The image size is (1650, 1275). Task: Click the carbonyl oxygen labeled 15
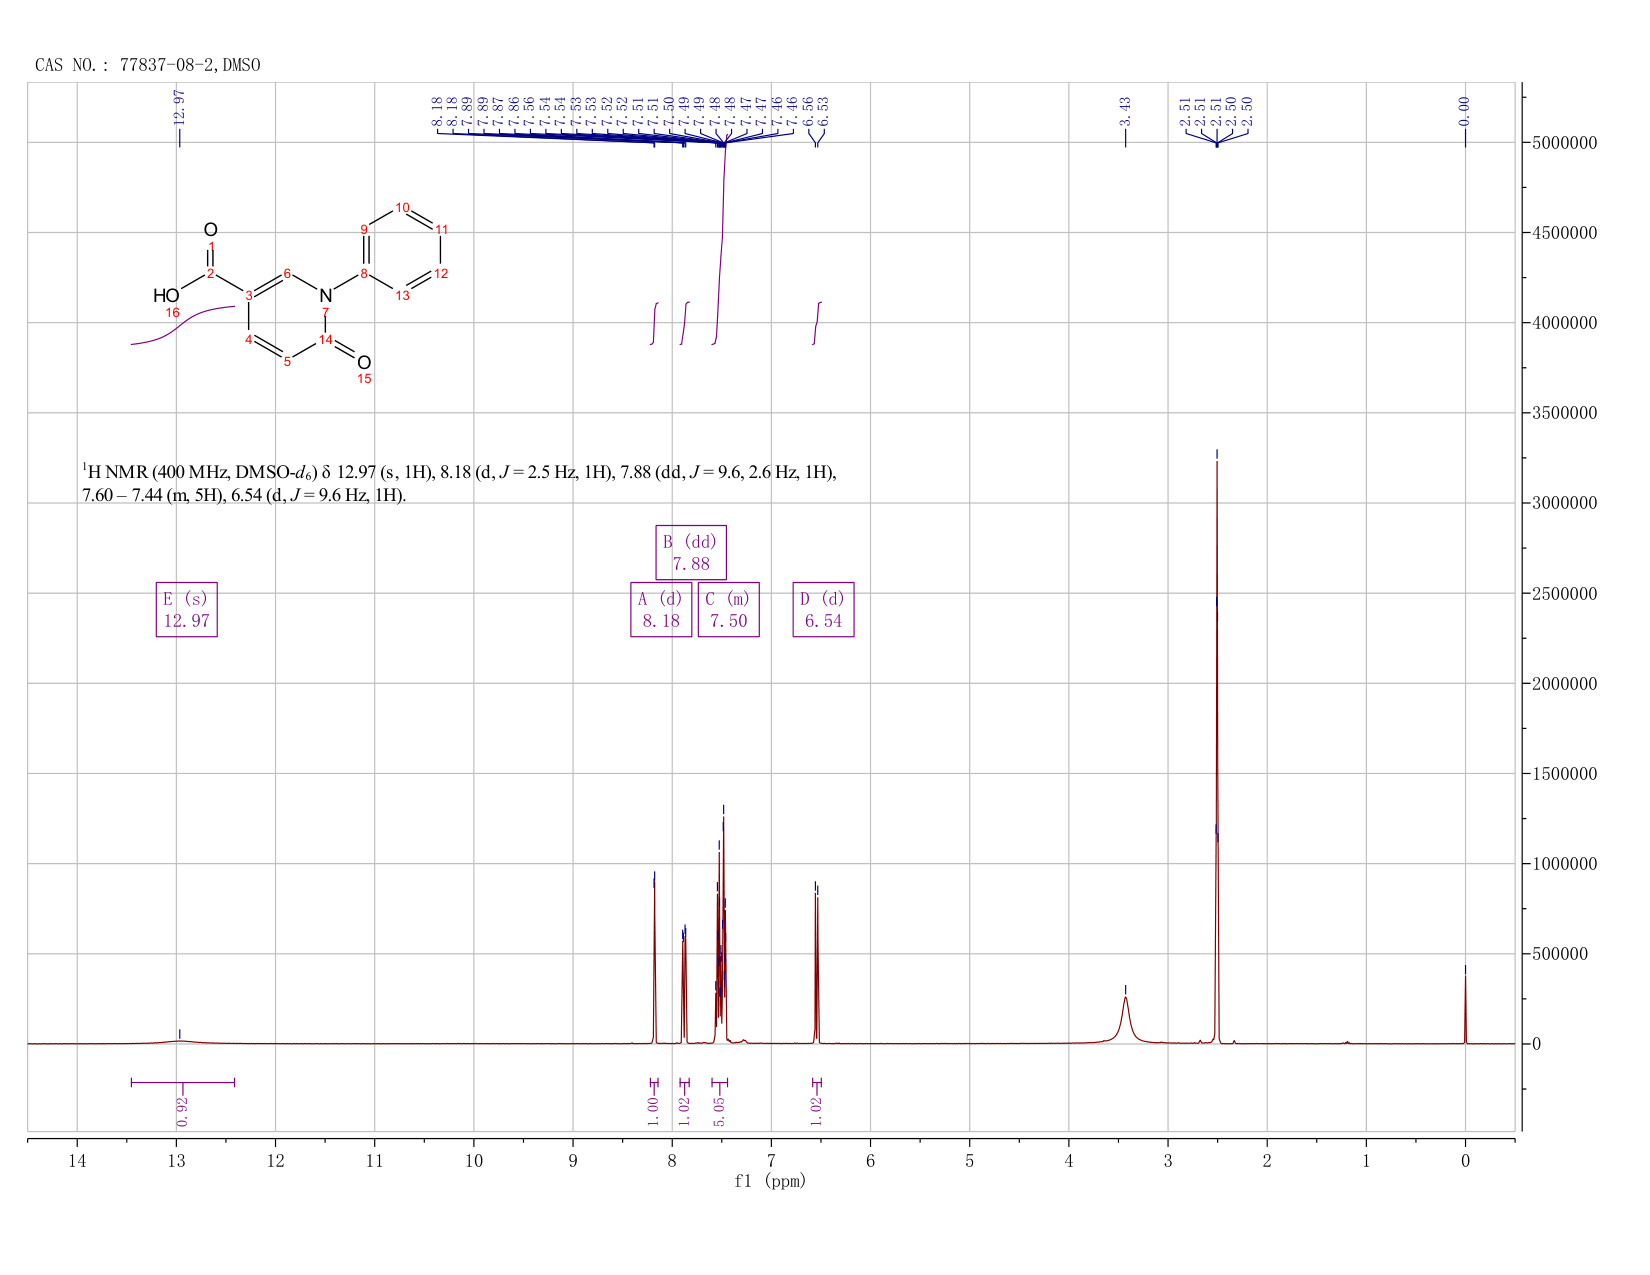point(364,363)
